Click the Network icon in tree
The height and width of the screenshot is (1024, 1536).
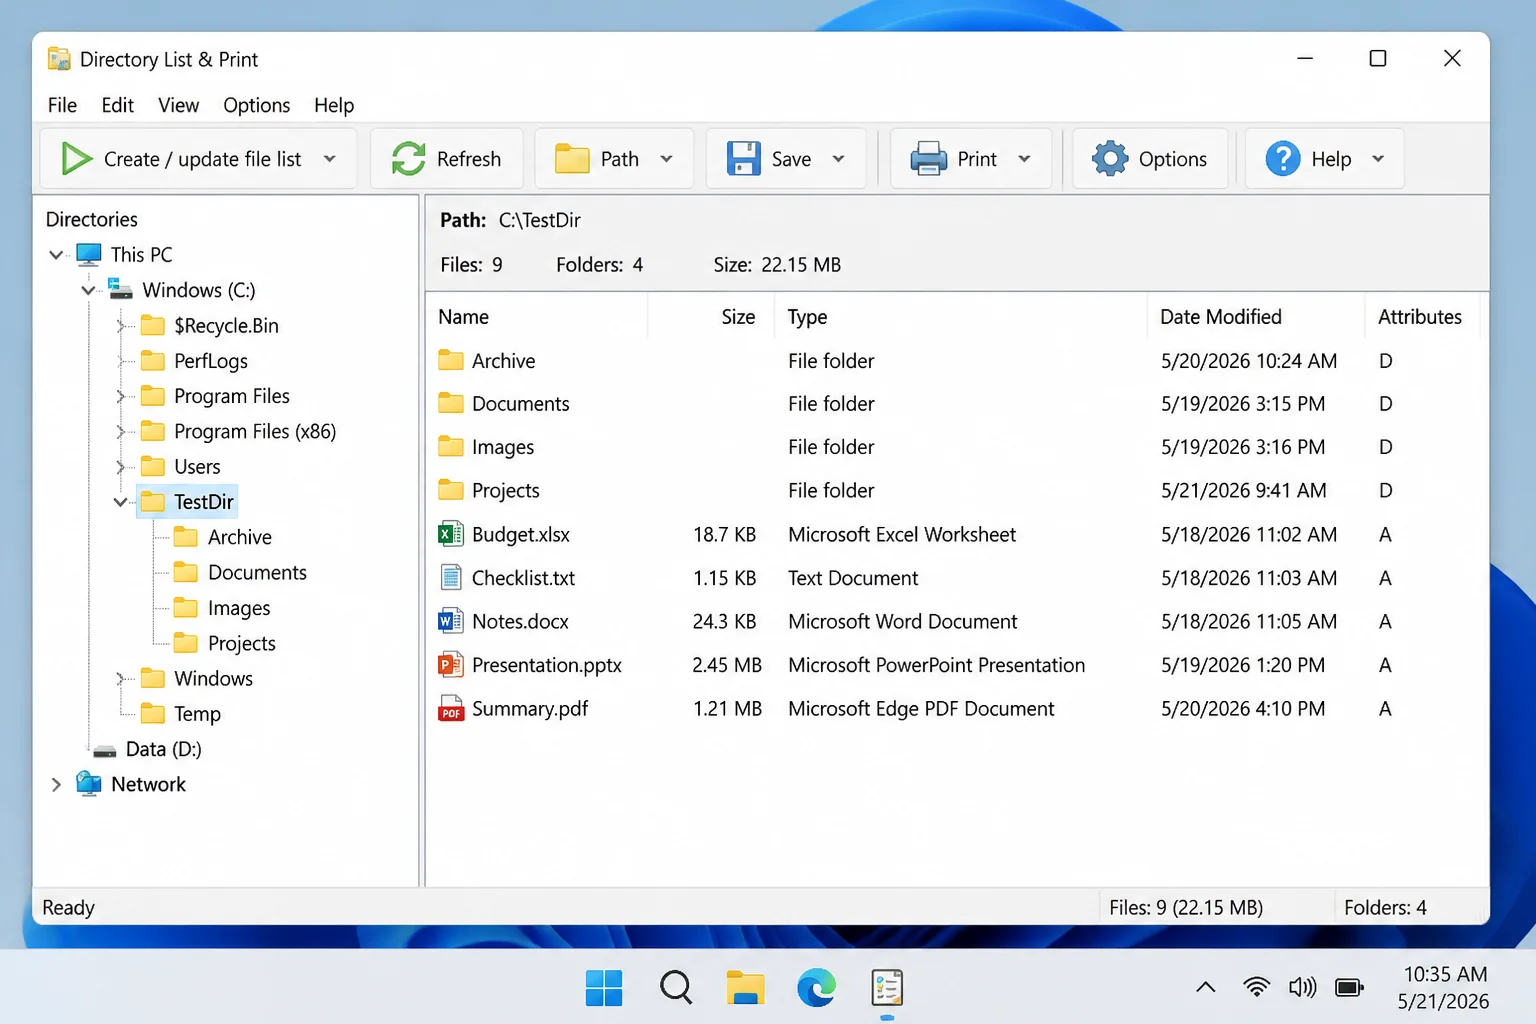[89, 784]
